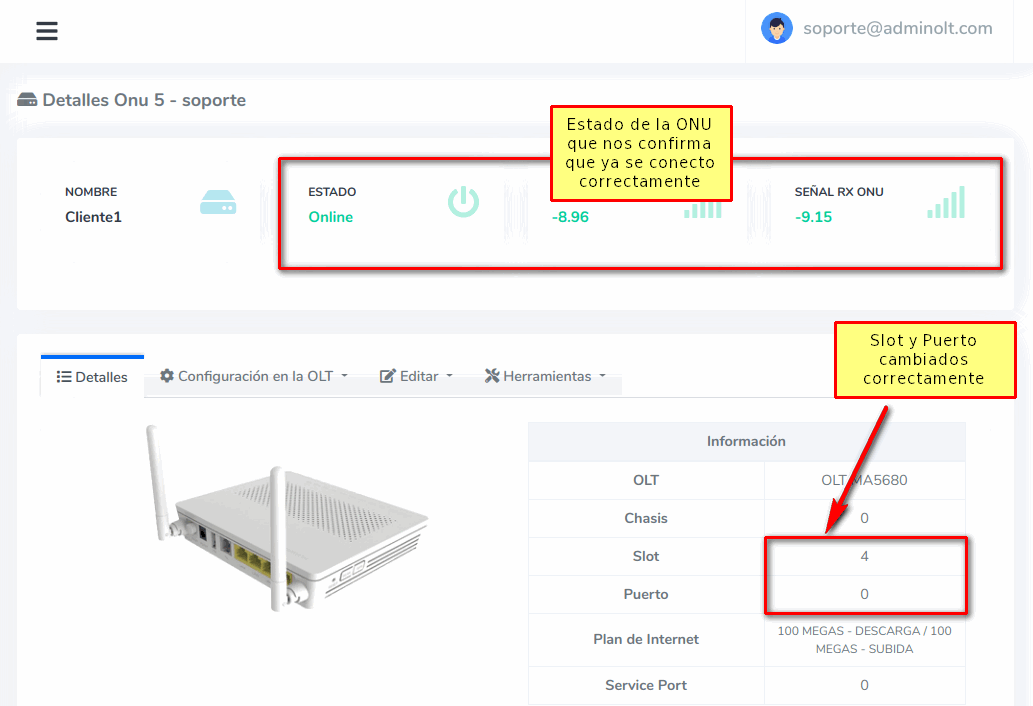Click the -9.15 RX signal value

[x=813, y=217]
